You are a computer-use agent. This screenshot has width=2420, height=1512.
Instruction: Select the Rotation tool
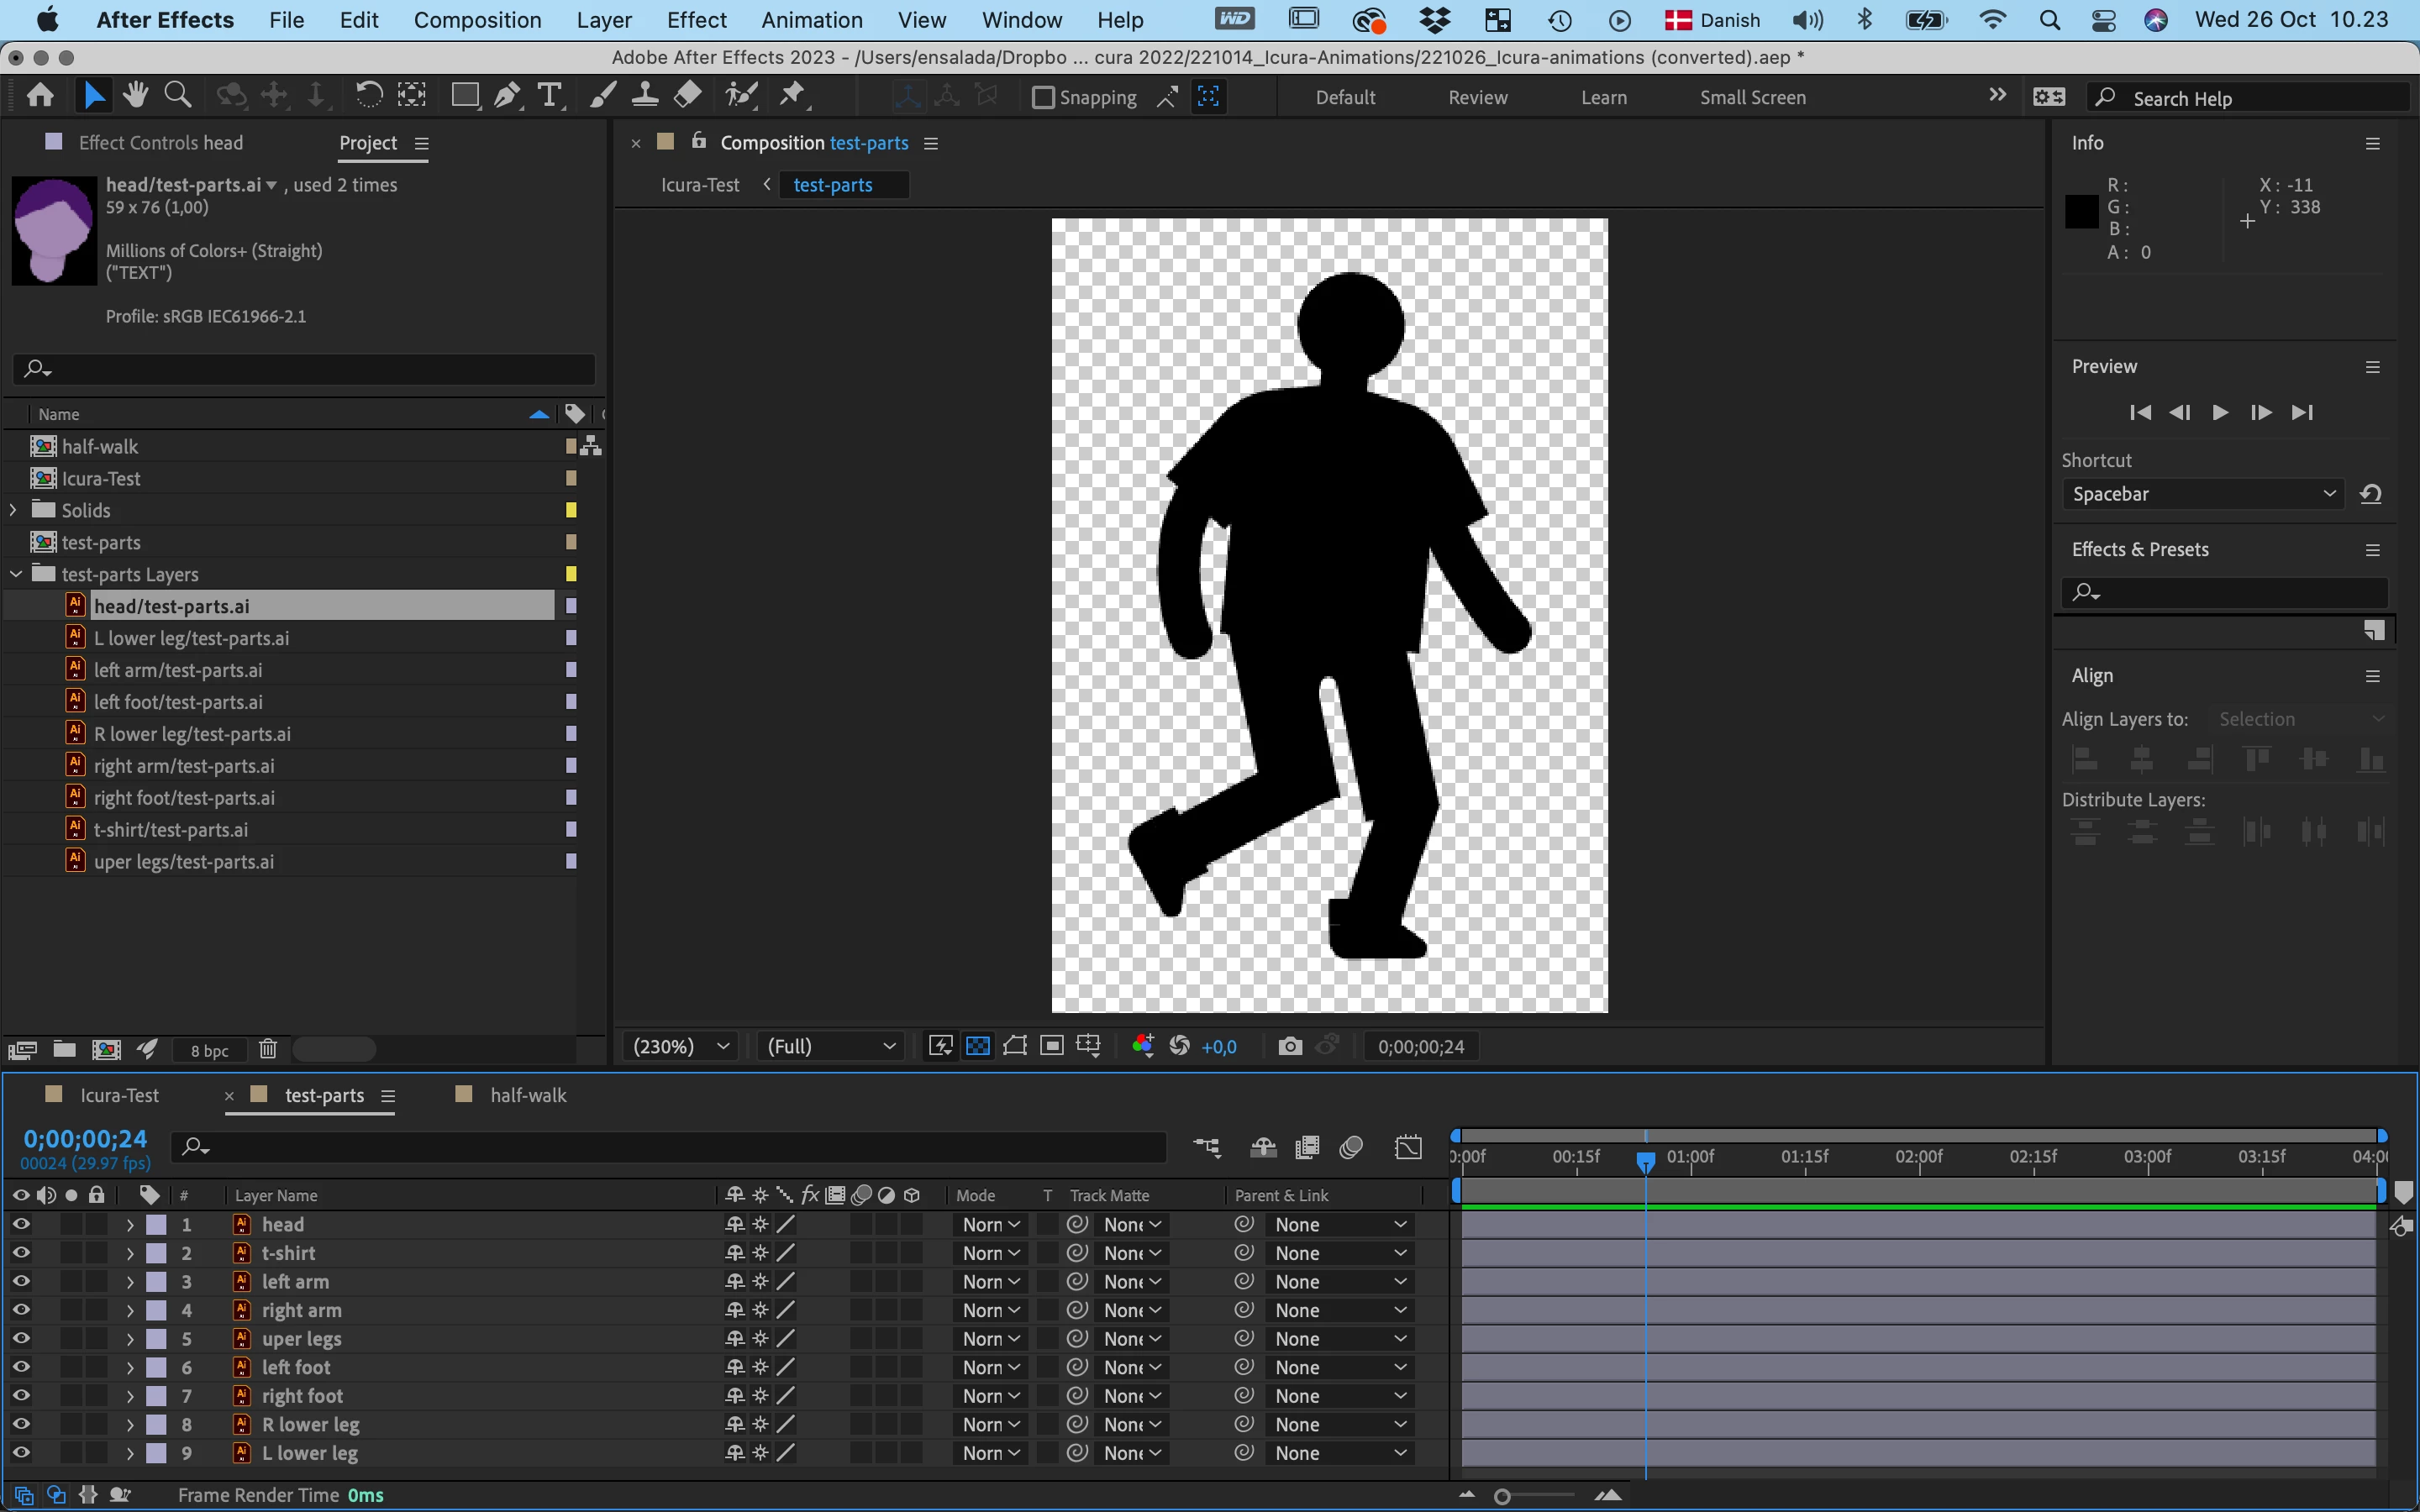point(368,96)
